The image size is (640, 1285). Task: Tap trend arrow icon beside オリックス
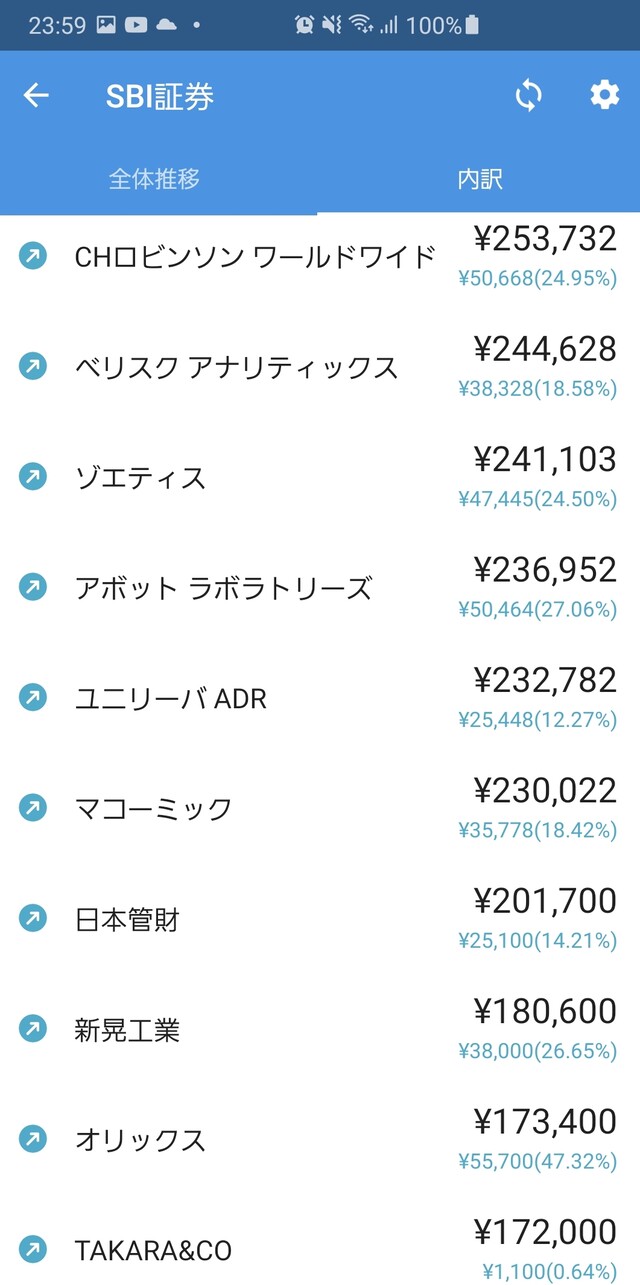pos(33,1138)
